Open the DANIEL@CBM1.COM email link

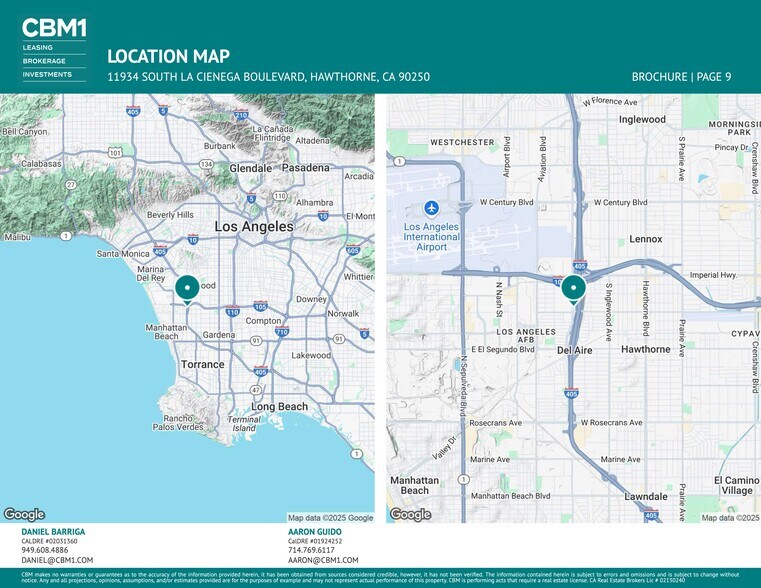(x=57, y=561)
